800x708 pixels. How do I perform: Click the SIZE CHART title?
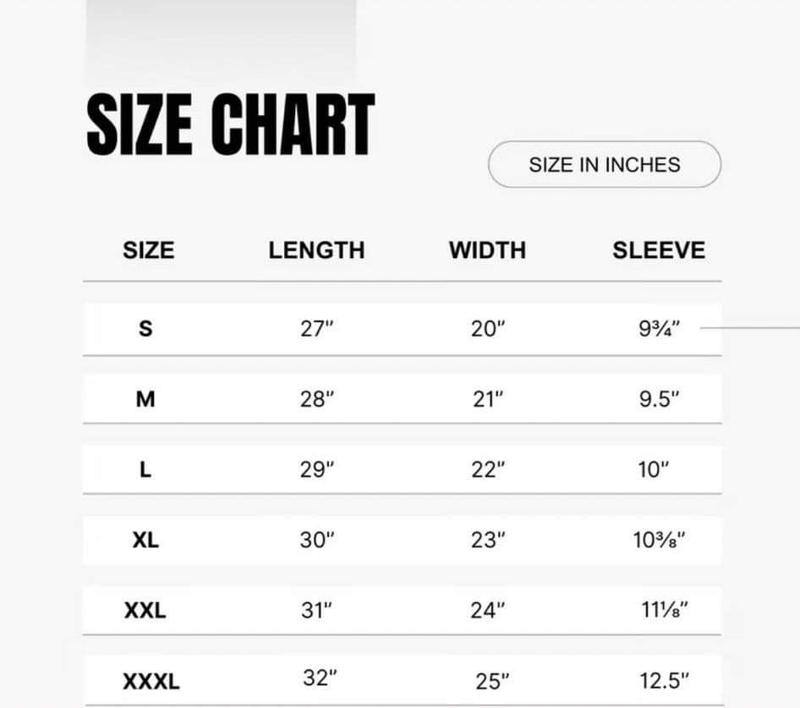tap(231, 124)
